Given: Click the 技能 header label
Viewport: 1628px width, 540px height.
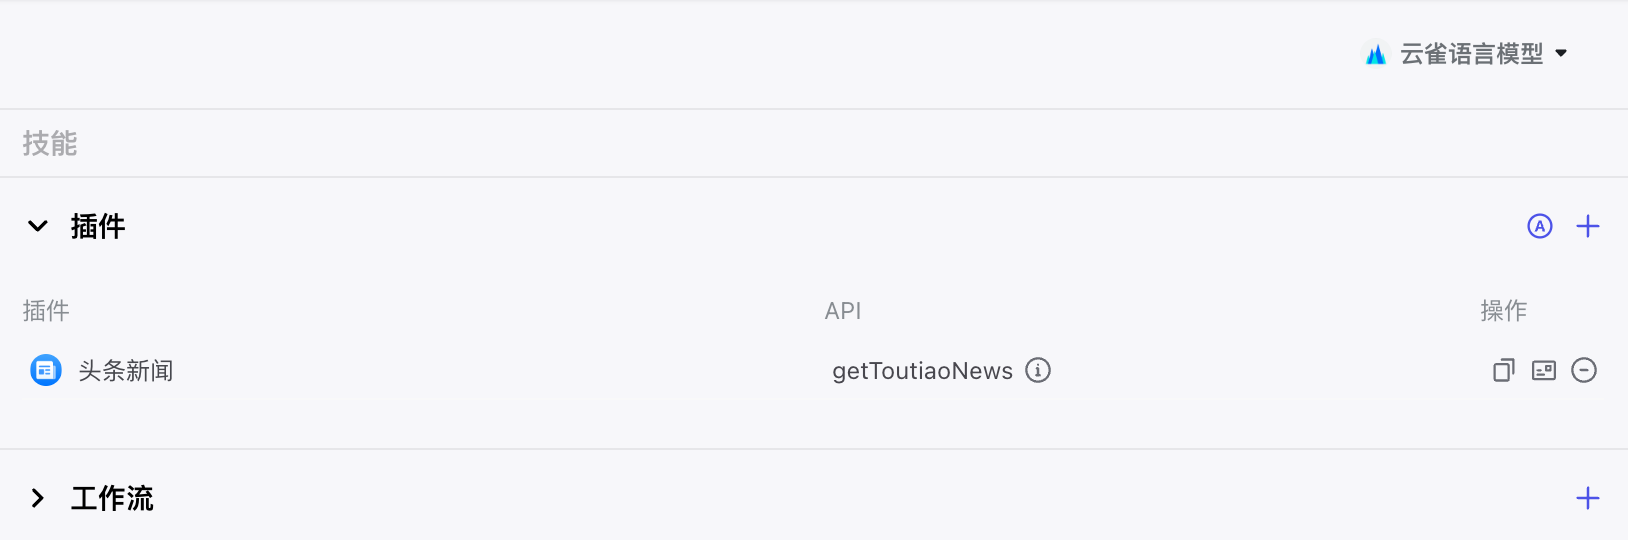Looking at the screenshot, I should tap(50, 144).
